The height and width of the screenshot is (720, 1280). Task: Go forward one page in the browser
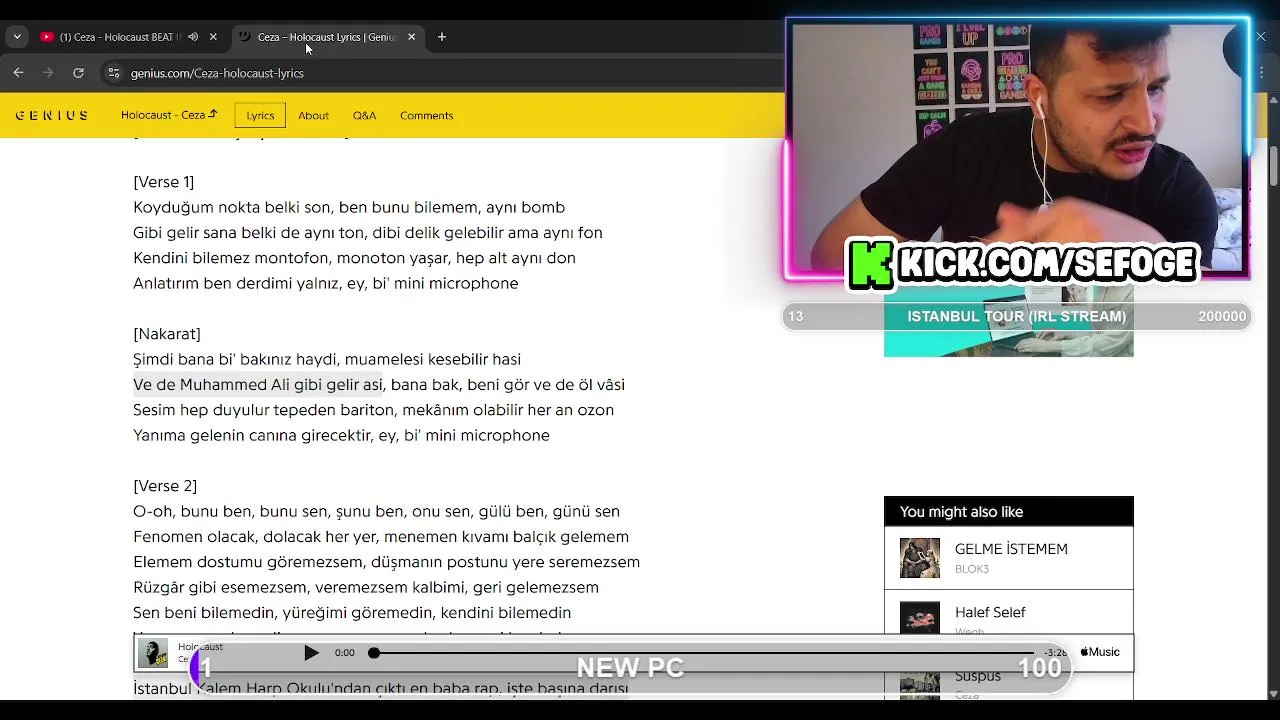pos(48,73)
